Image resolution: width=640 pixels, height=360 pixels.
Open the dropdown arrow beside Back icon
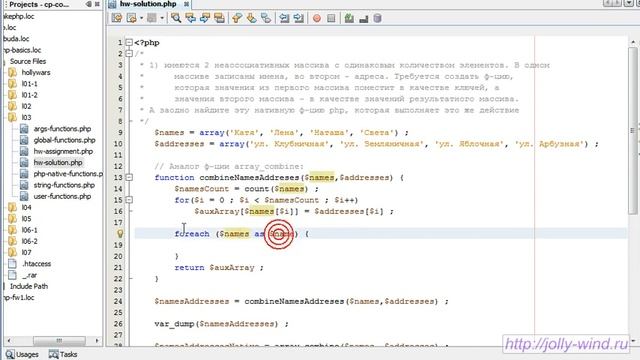coord(141,18)
